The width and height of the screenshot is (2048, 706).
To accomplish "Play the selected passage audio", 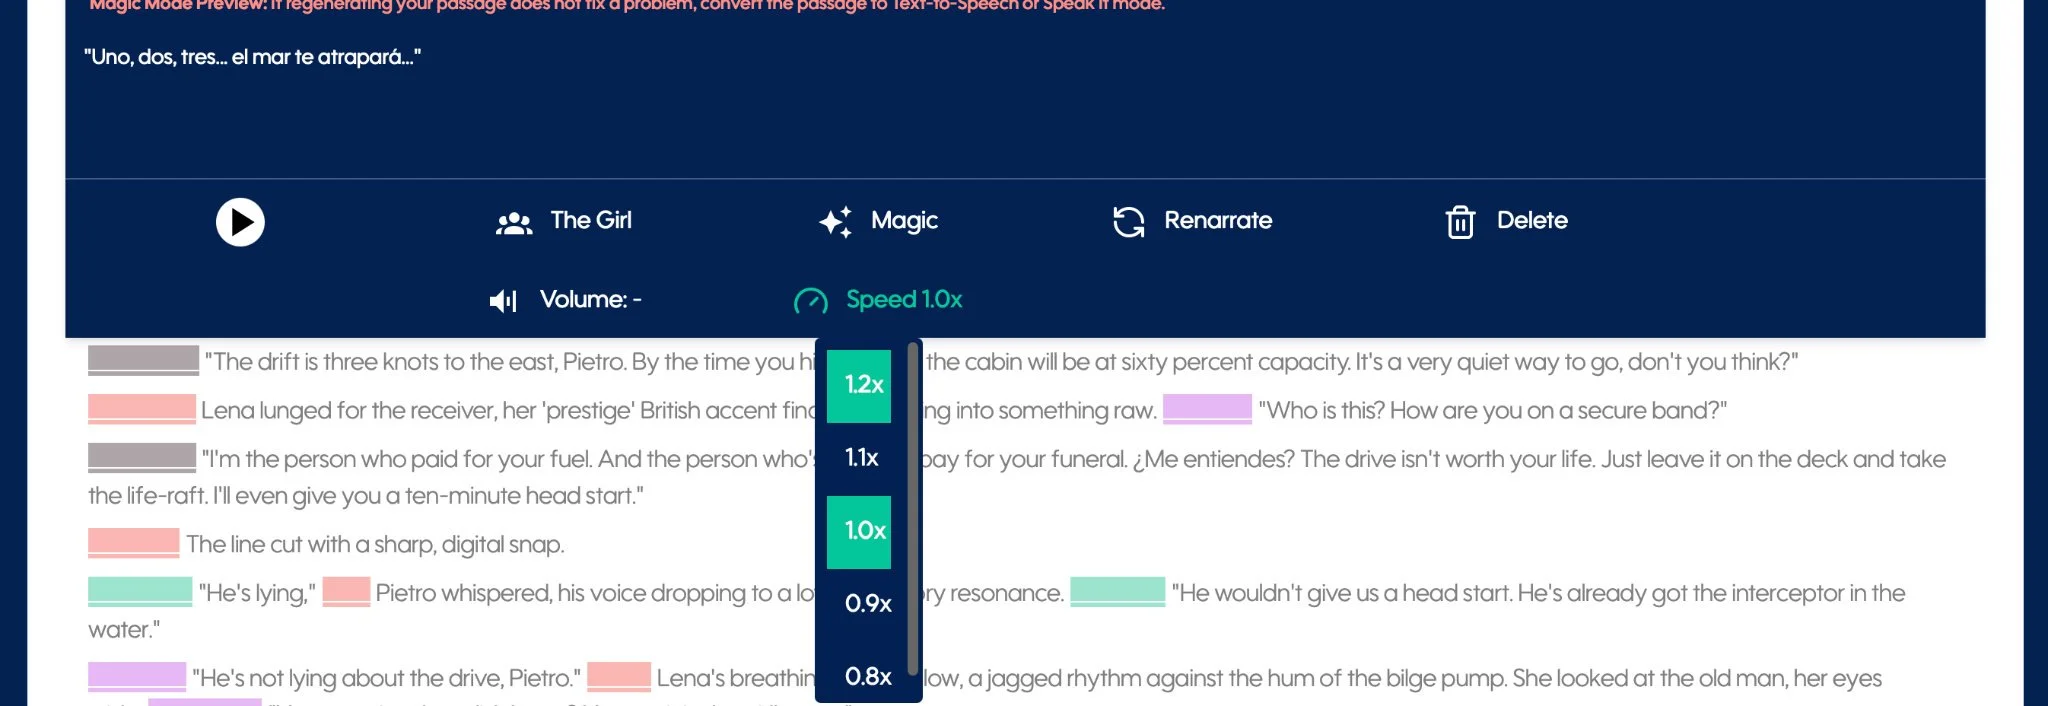I will pyautogui.click(x=240, y=222).
